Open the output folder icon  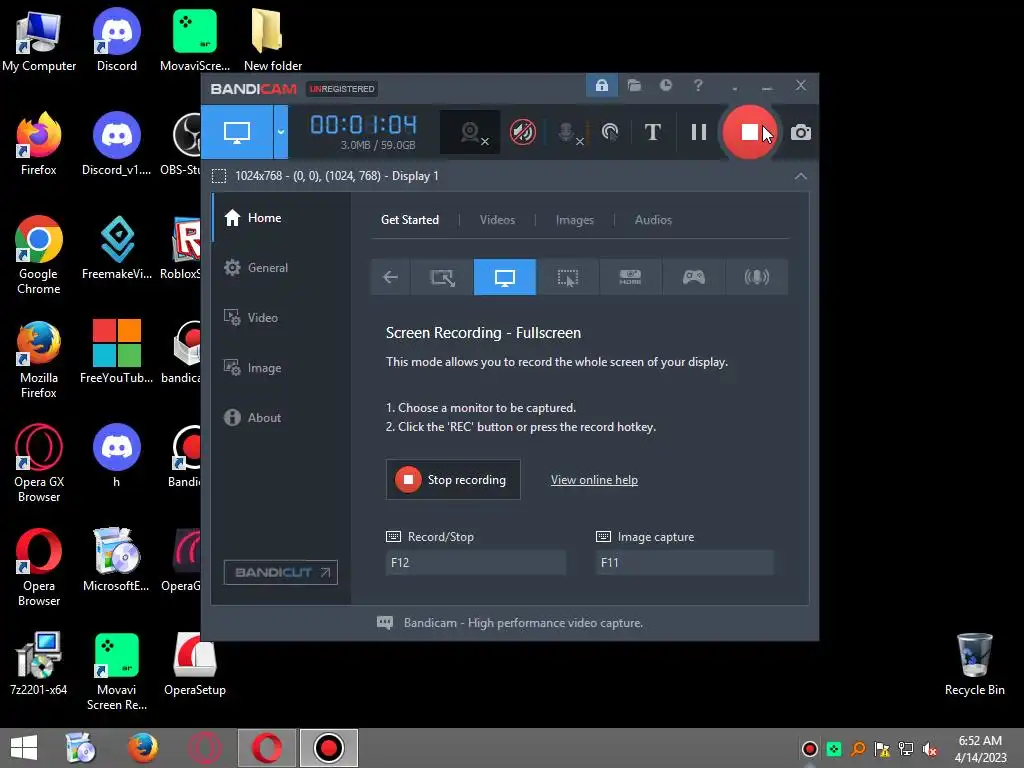[634, 86]
